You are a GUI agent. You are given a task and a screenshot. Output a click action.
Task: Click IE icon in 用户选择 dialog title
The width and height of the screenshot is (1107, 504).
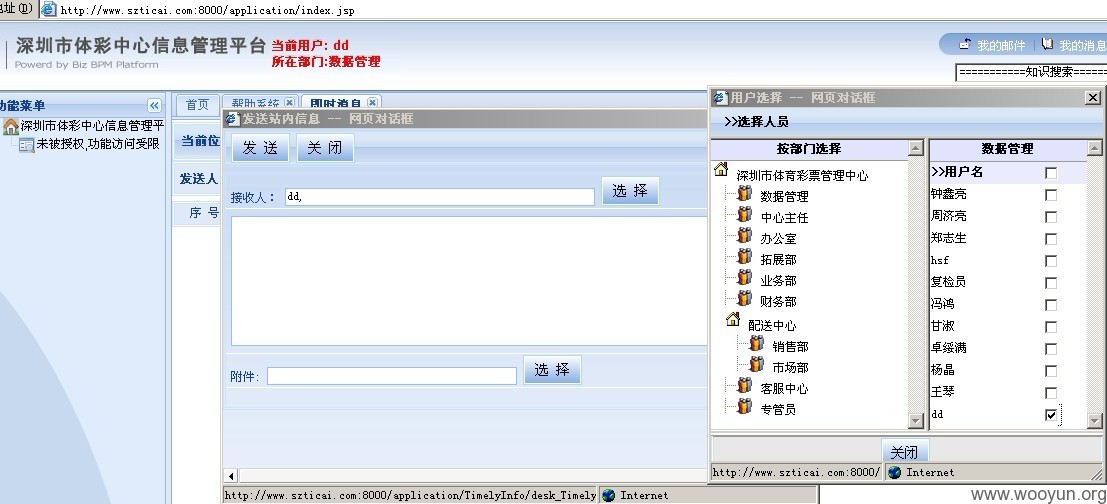click(720, 97)
